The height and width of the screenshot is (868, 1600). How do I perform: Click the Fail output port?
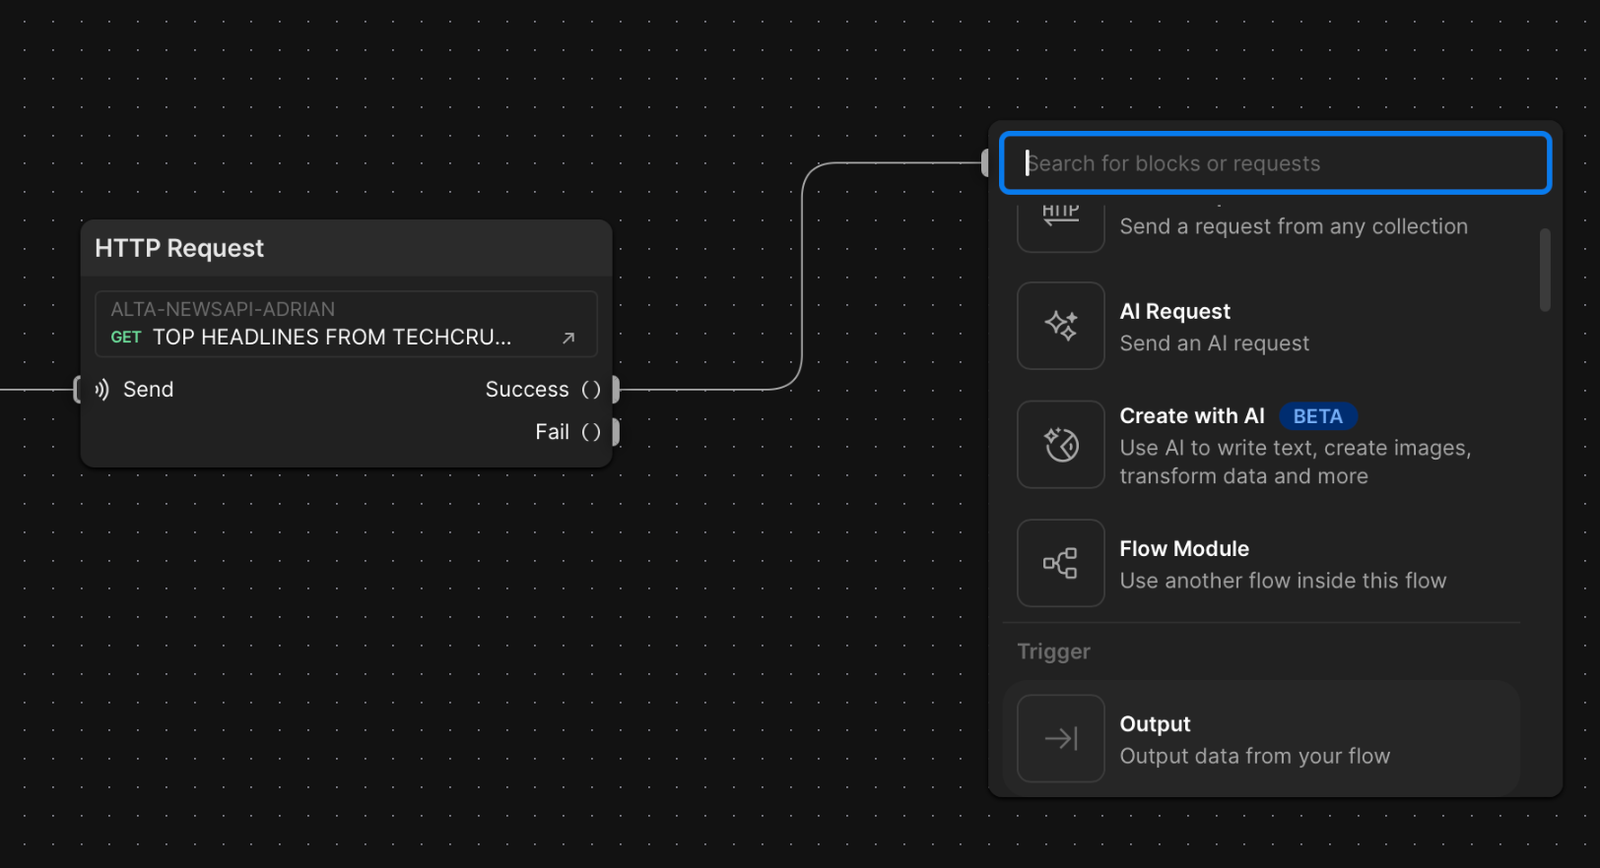(616, 432)
